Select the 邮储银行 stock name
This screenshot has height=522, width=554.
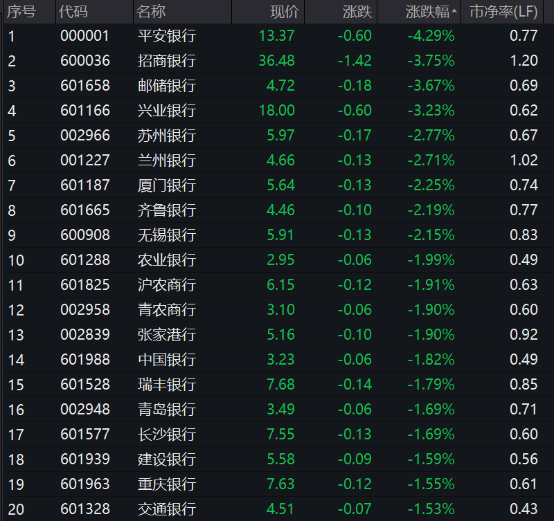coord(167,86)
